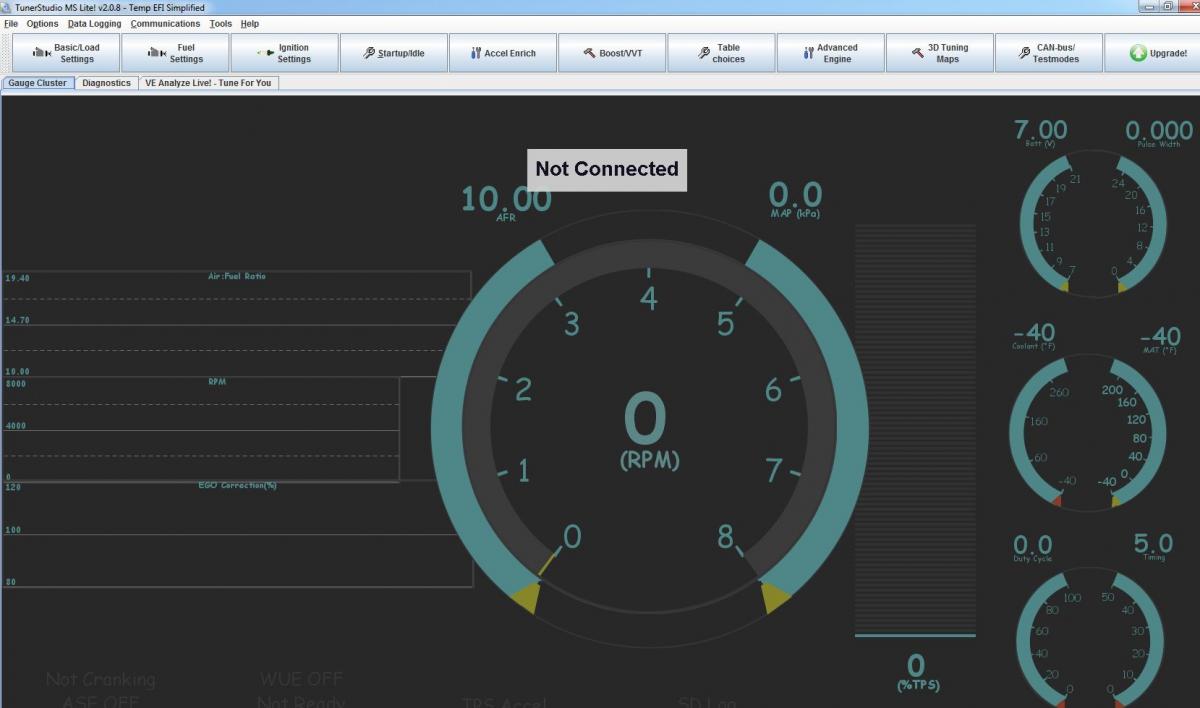Click the RPM history line graph
The width and height of the screenshot is (1200, 708).
click(200, 429)
